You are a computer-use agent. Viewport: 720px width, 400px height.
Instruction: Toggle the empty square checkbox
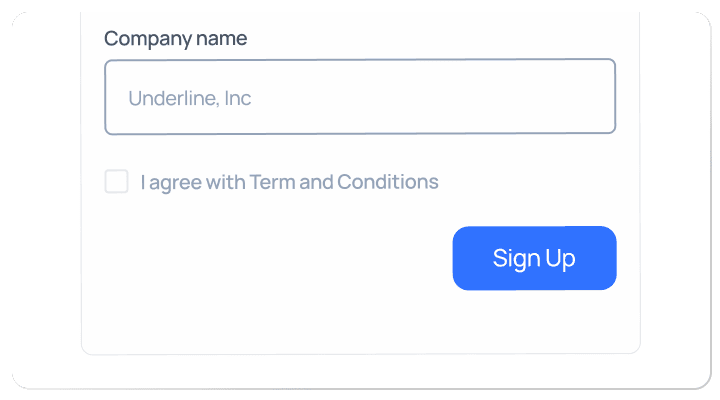click(117, 182)
